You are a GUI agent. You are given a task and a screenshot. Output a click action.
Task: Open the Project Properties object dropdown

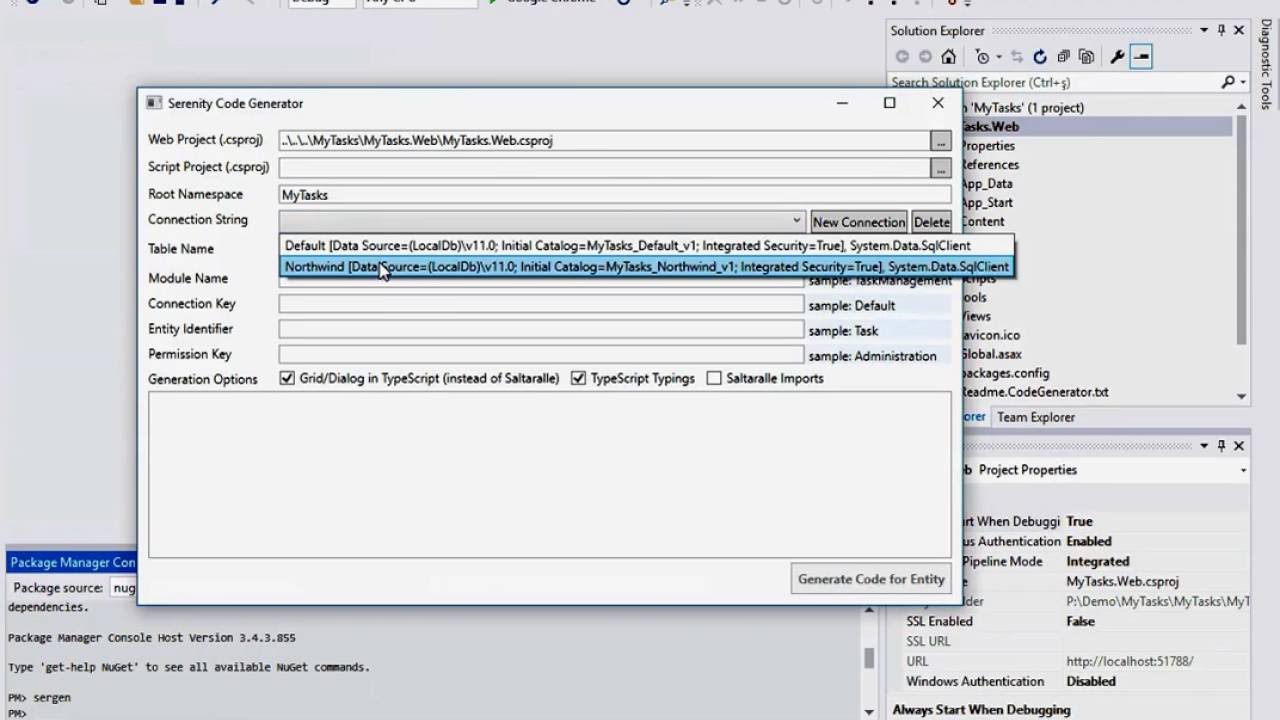click(x=1243, y=470)
